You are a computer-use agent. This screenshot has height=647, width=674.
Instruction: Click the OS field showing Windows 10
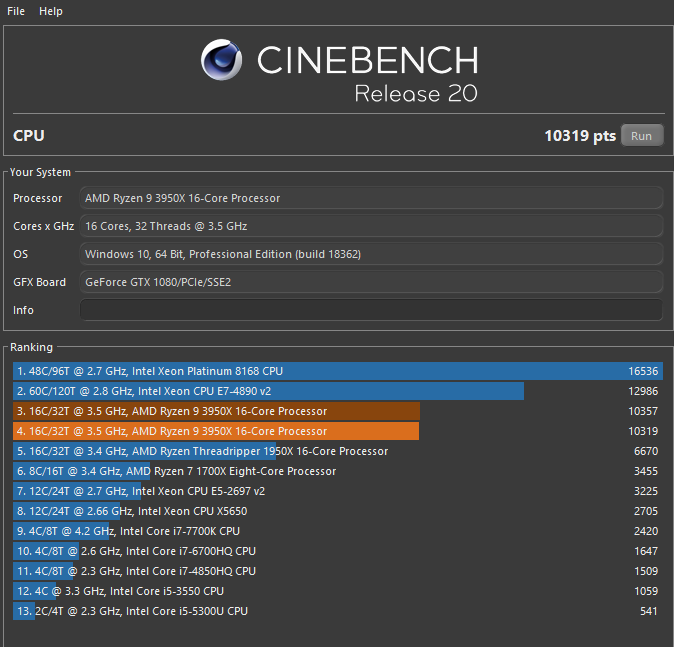(x=371, y=254)
